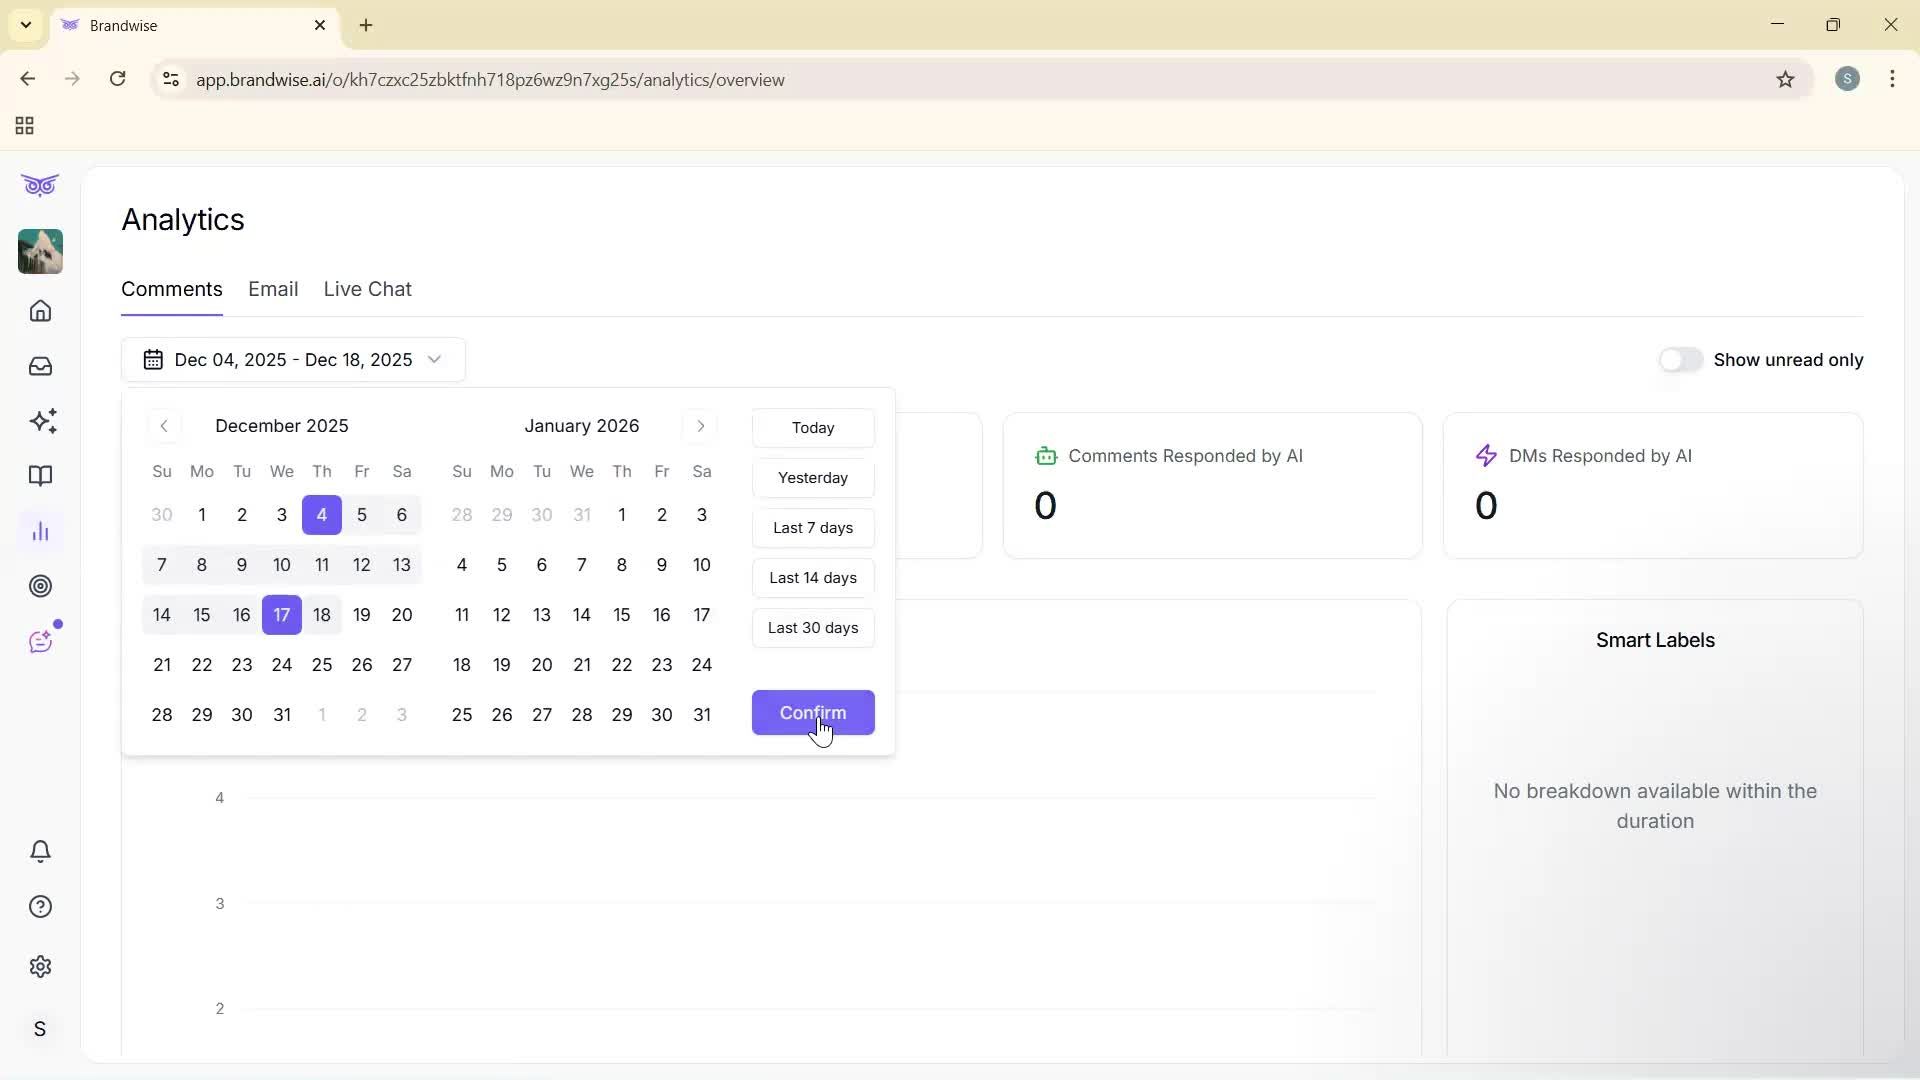Open the knowledge base book icon
This screenshot has width=1920, height=1080.
(40, 476)
